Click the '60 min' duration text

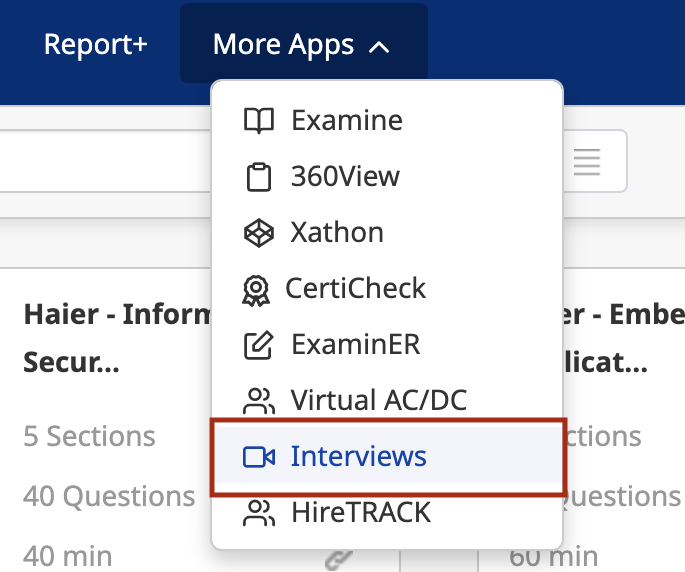[554, 556]
